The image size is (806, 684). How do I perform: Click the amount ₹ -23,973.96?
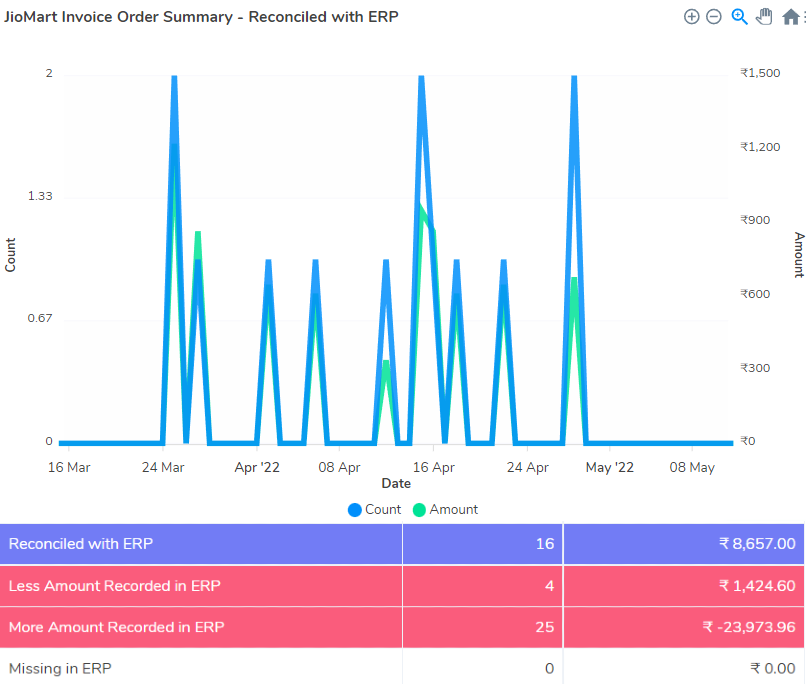[749, 627]
